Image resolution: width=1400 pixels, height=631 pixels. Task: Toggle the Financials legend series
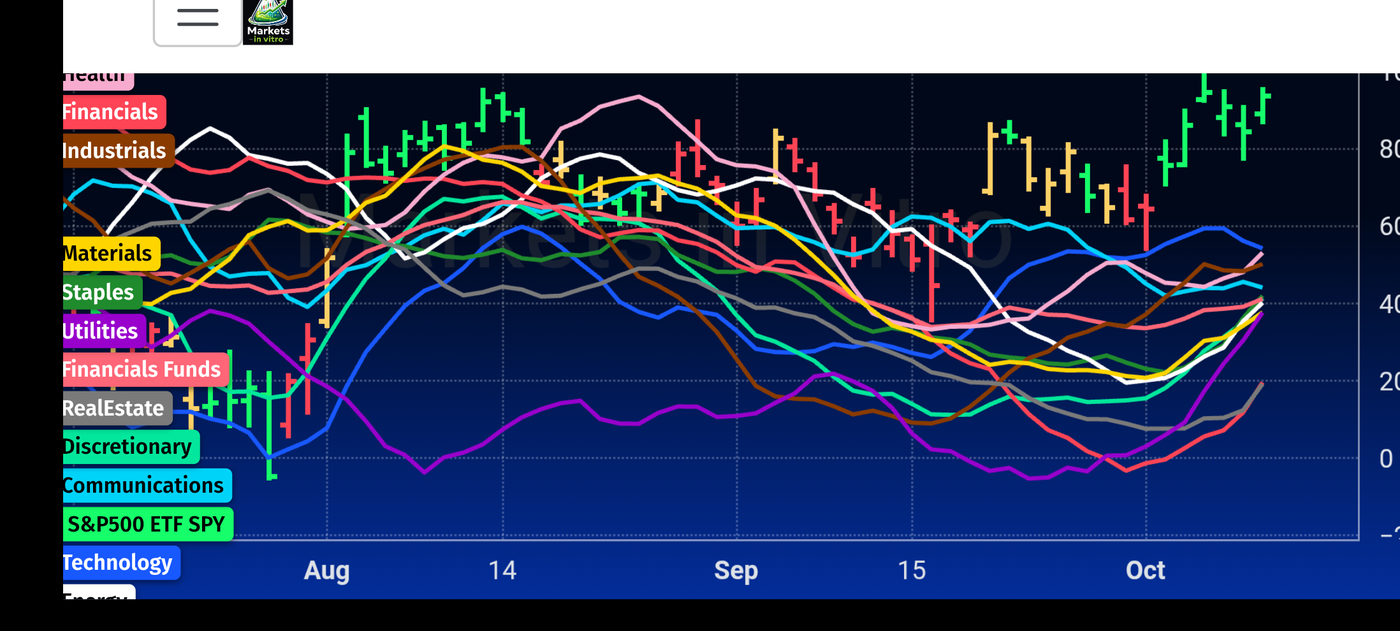tap(114, 112)
